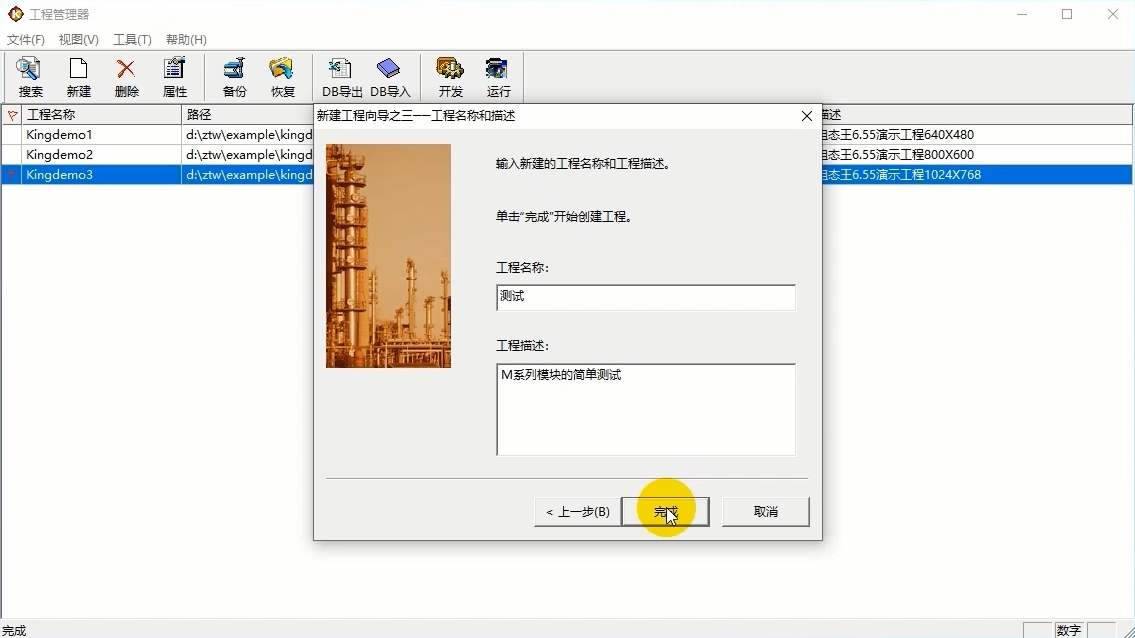Click the Kingdemo2 path cell
Viewport: 1135px width, 638px height.
[x=248, y=154]
